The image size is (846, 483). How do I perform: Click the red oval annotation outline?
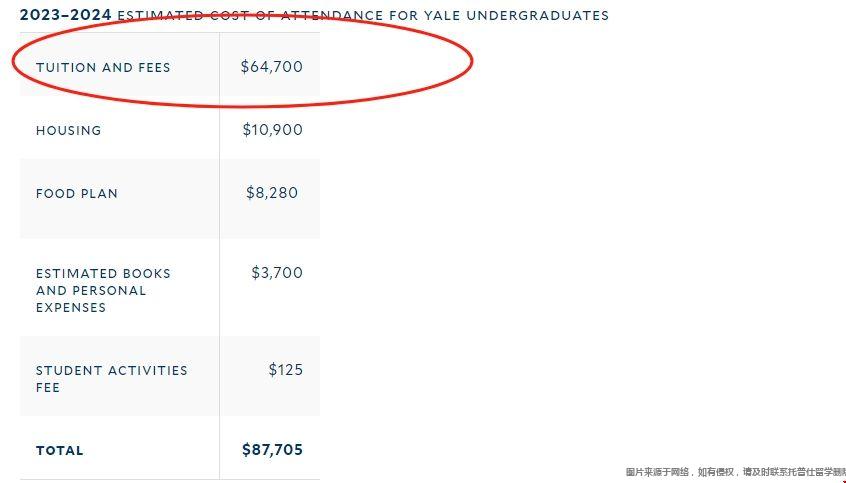click(x=473, y=60)
